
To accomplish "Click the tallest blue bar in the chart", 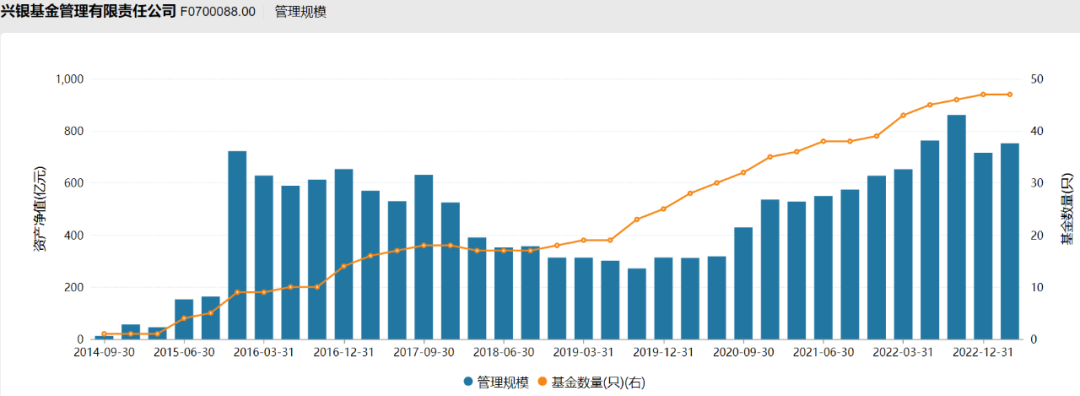I will 956,227.
